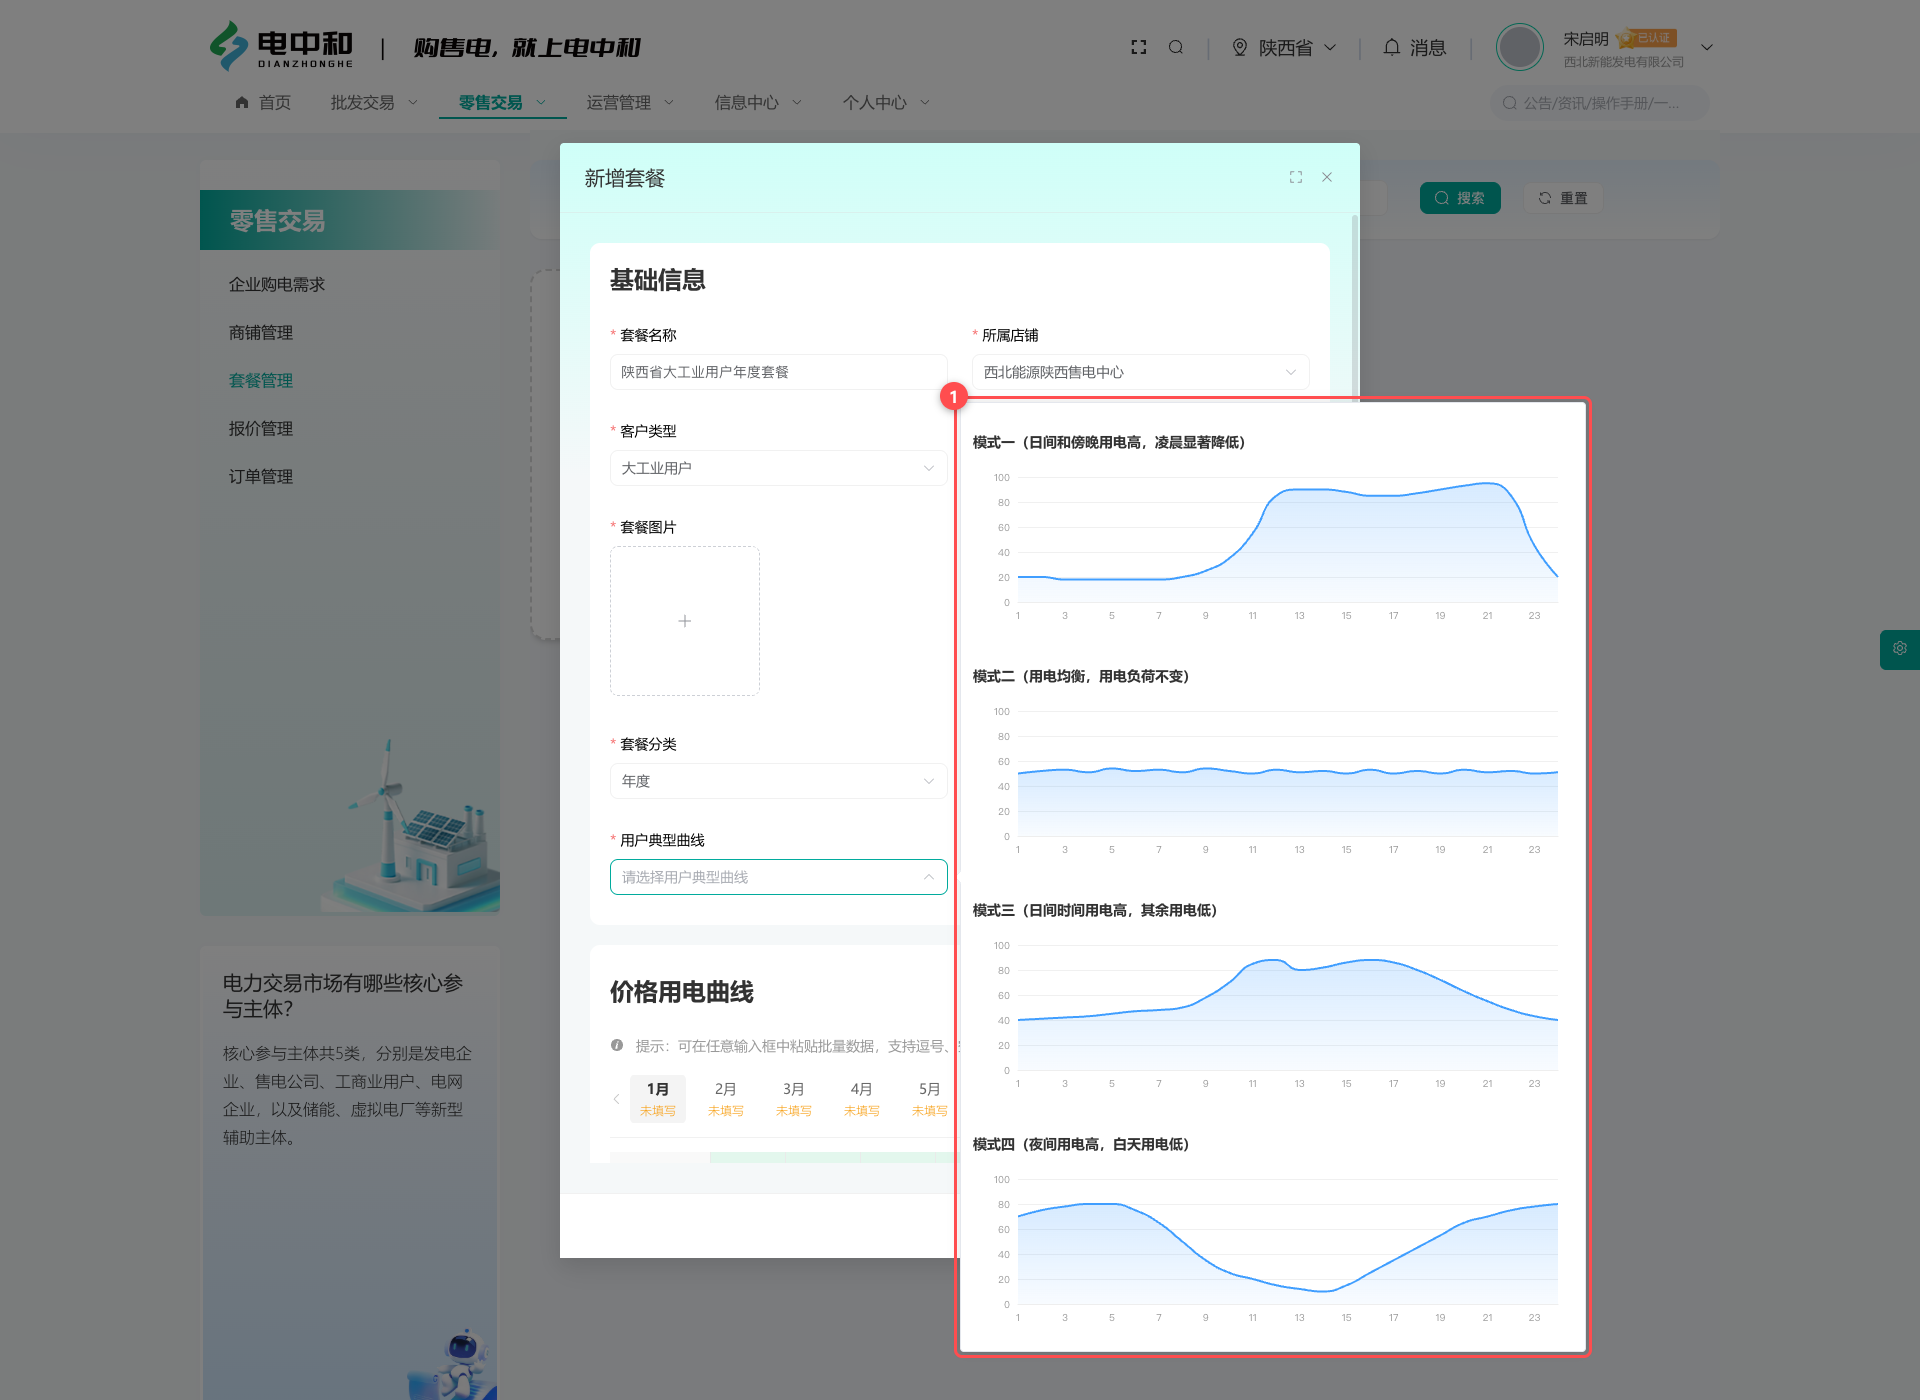The image size is (1920, 1400).
Task: Click the 公告/资讯 search box
Action: coord(1600,103)
